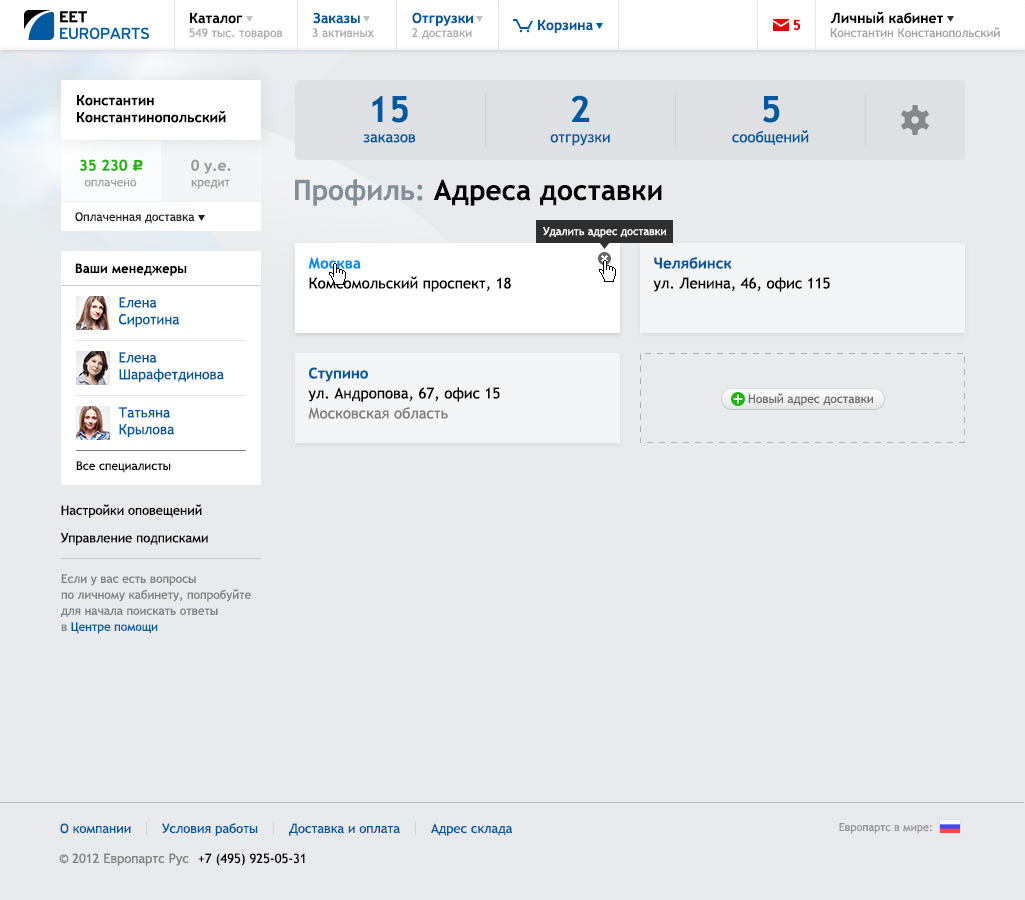
Task: Open the Корзина cart dropdown
Action: [558, 26]
